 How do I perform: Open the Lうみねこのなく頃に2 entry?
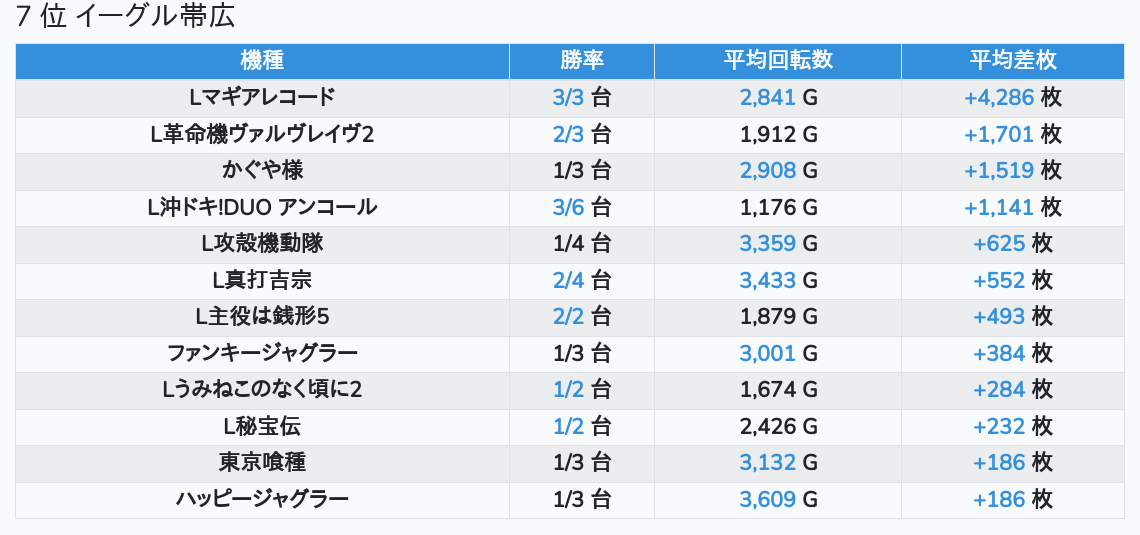[x=262, y=390]
